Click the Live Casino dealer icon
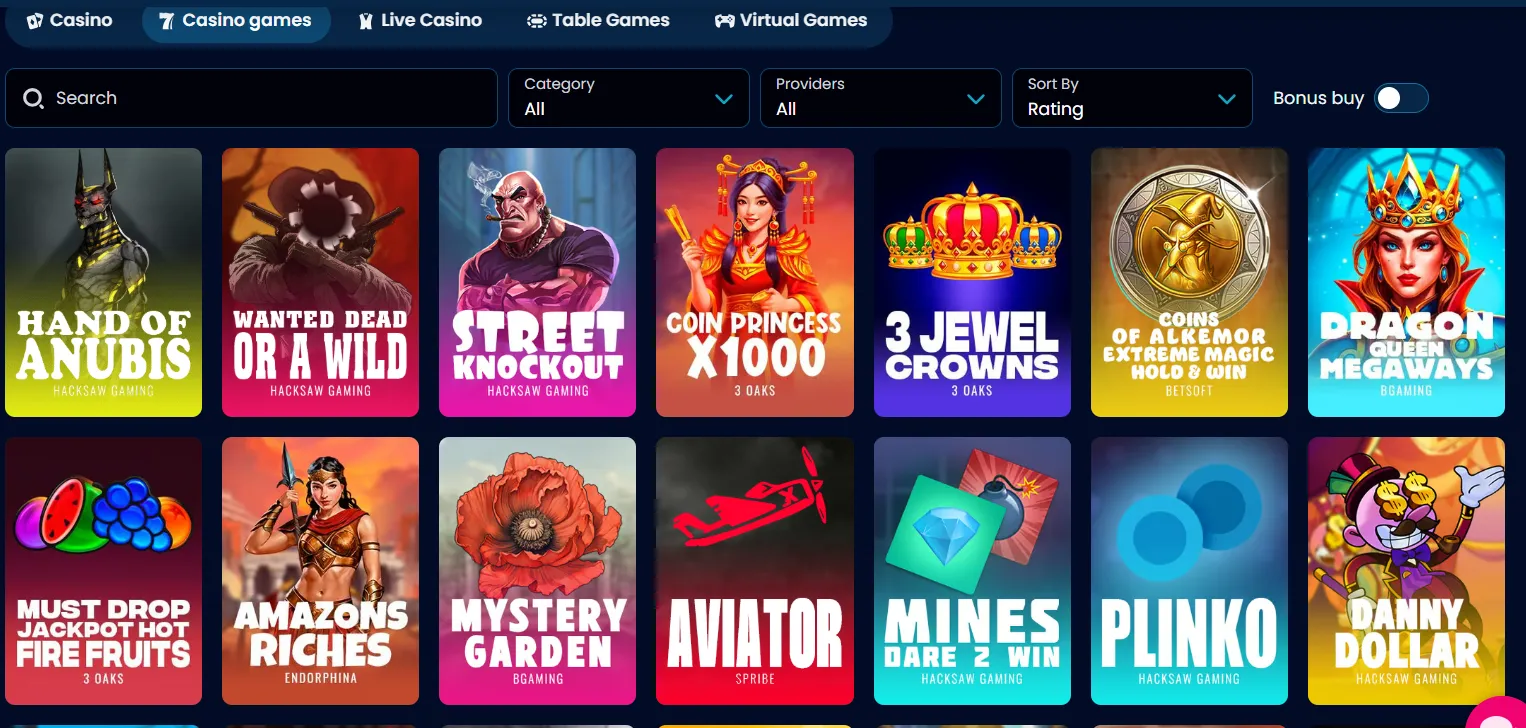 coord(366,20)
